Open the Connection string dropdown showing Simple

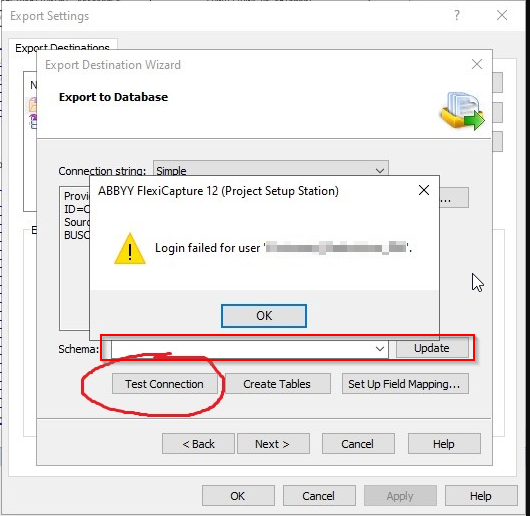coord(271,170)
